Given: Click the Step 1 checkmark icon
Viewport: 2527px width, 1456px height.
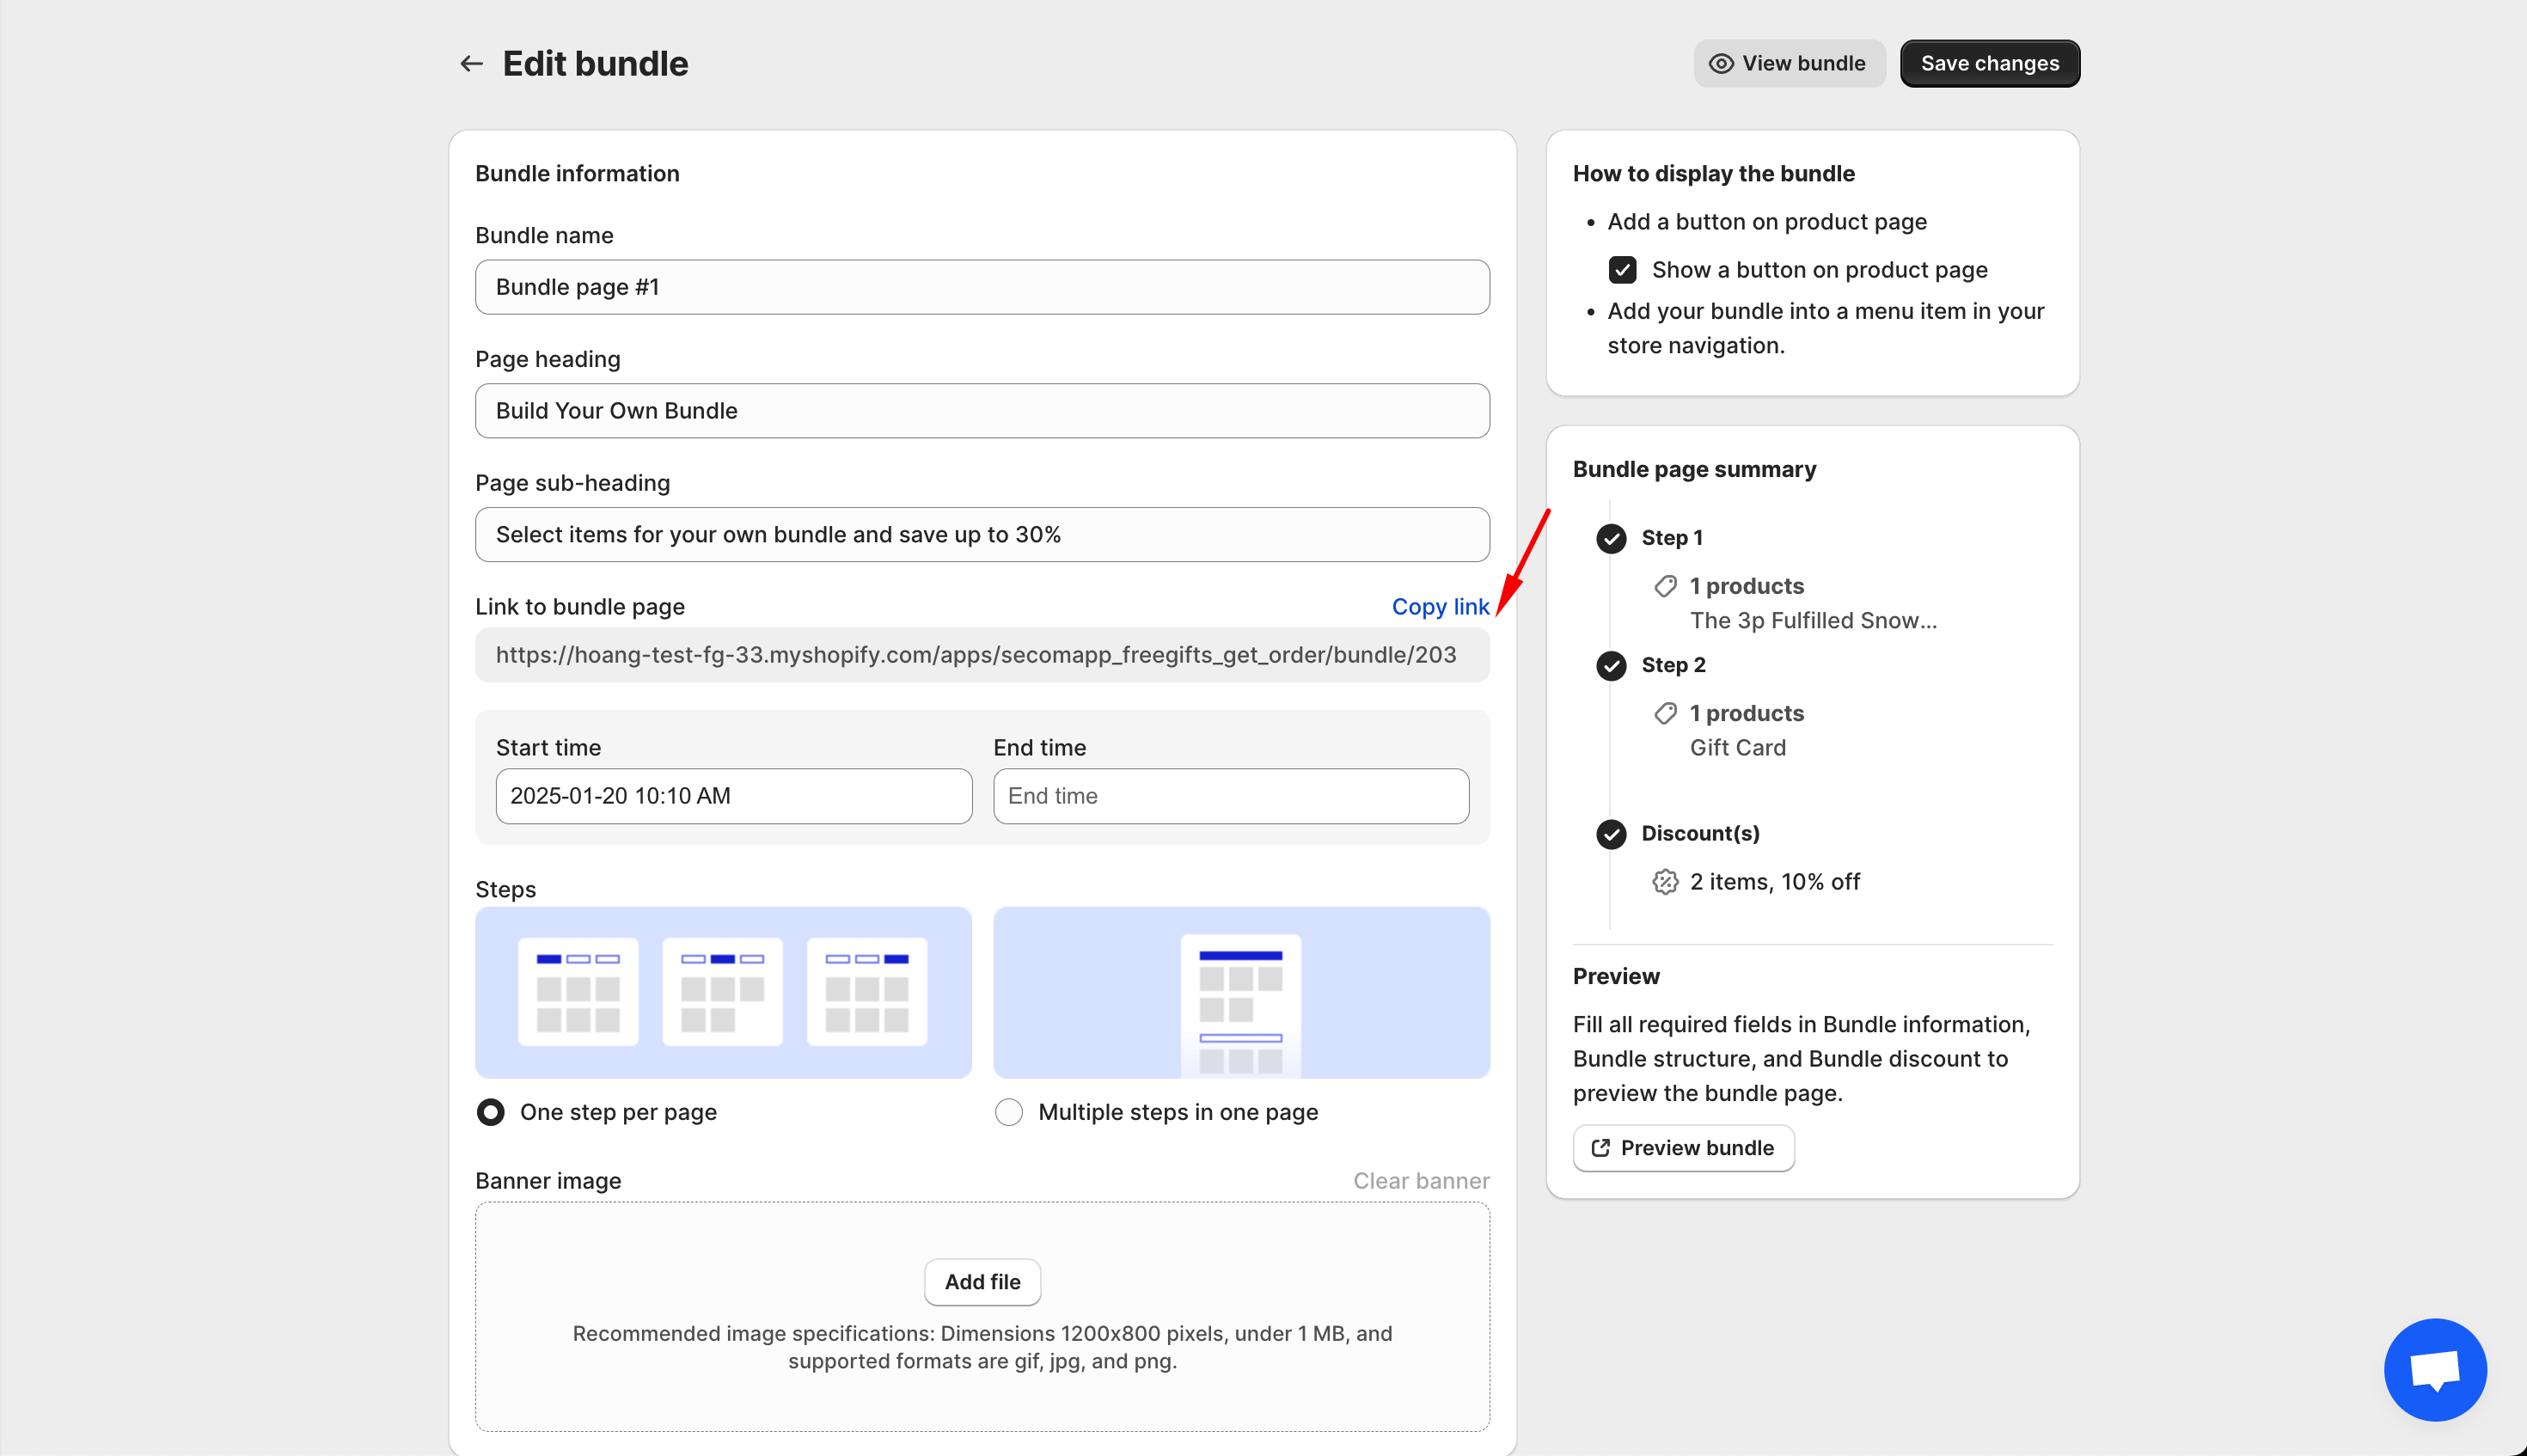Looking at the screenshot, I should point(1611,538).
